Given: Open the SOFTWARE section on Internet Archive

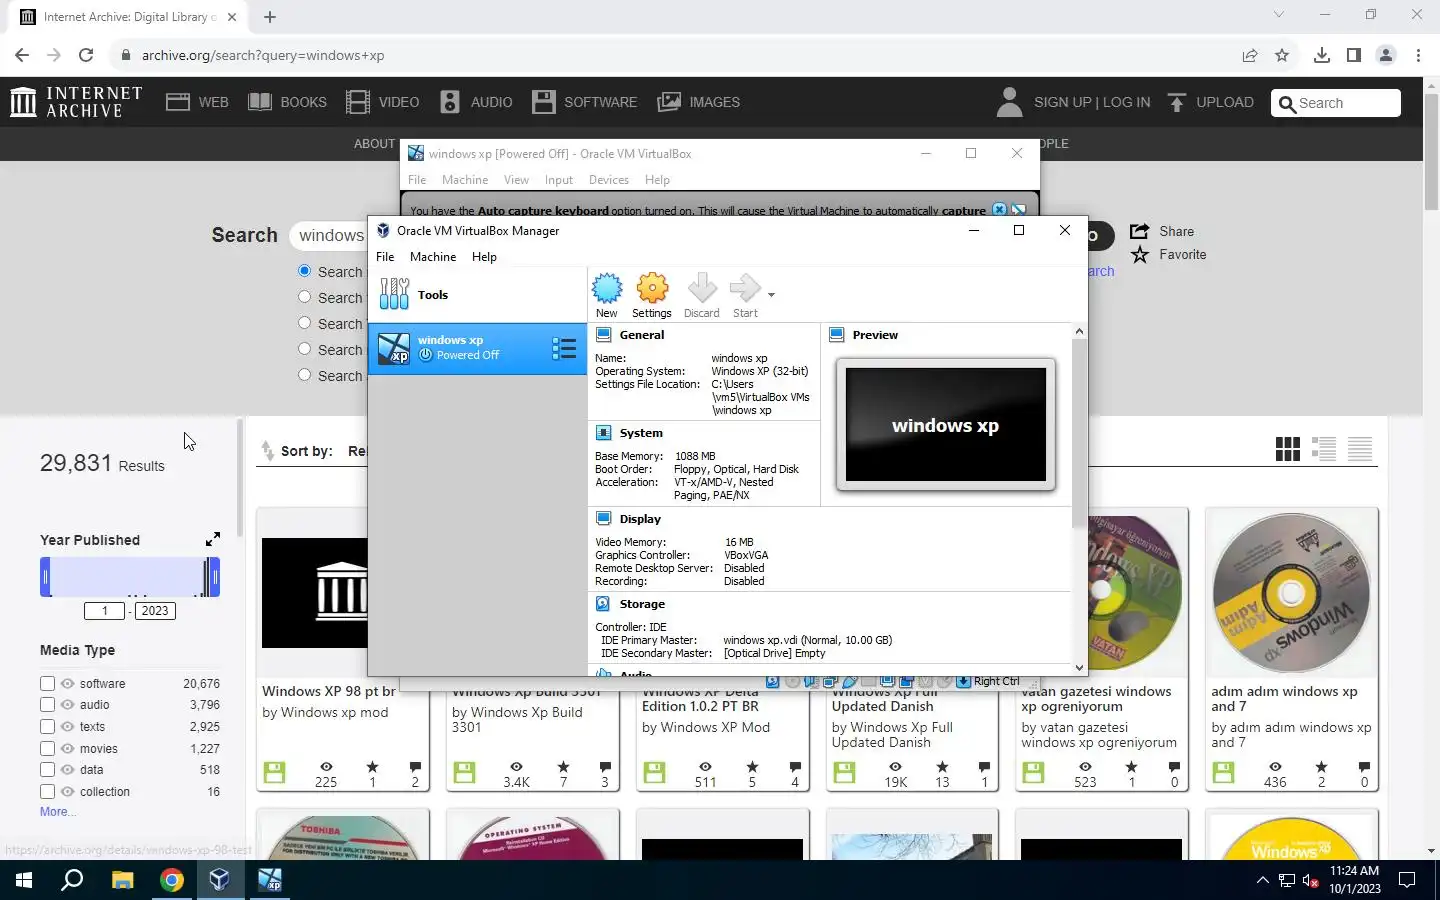Looking at the screenshot, I should pos(584,102).
